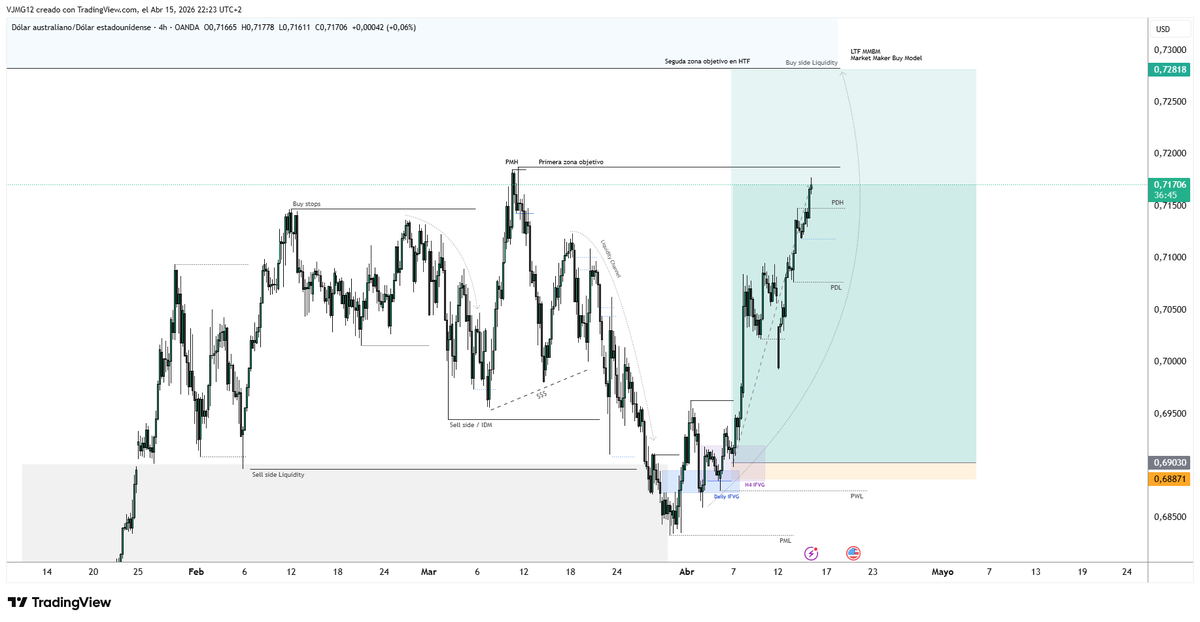Select the Primera zona objetivo text label
Viewport: 1200px width, 622px height.
click(x=571, y=161)
